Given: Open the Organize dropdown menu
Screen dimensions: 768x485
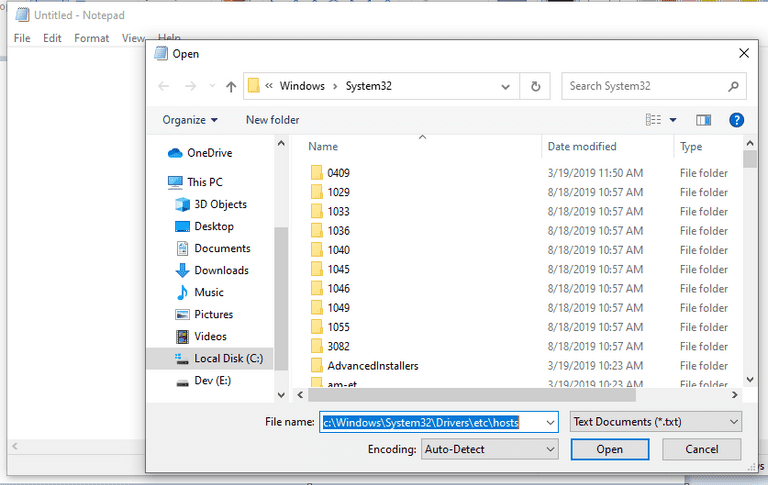Looking at the screenshot, I should tap(190, 120).
